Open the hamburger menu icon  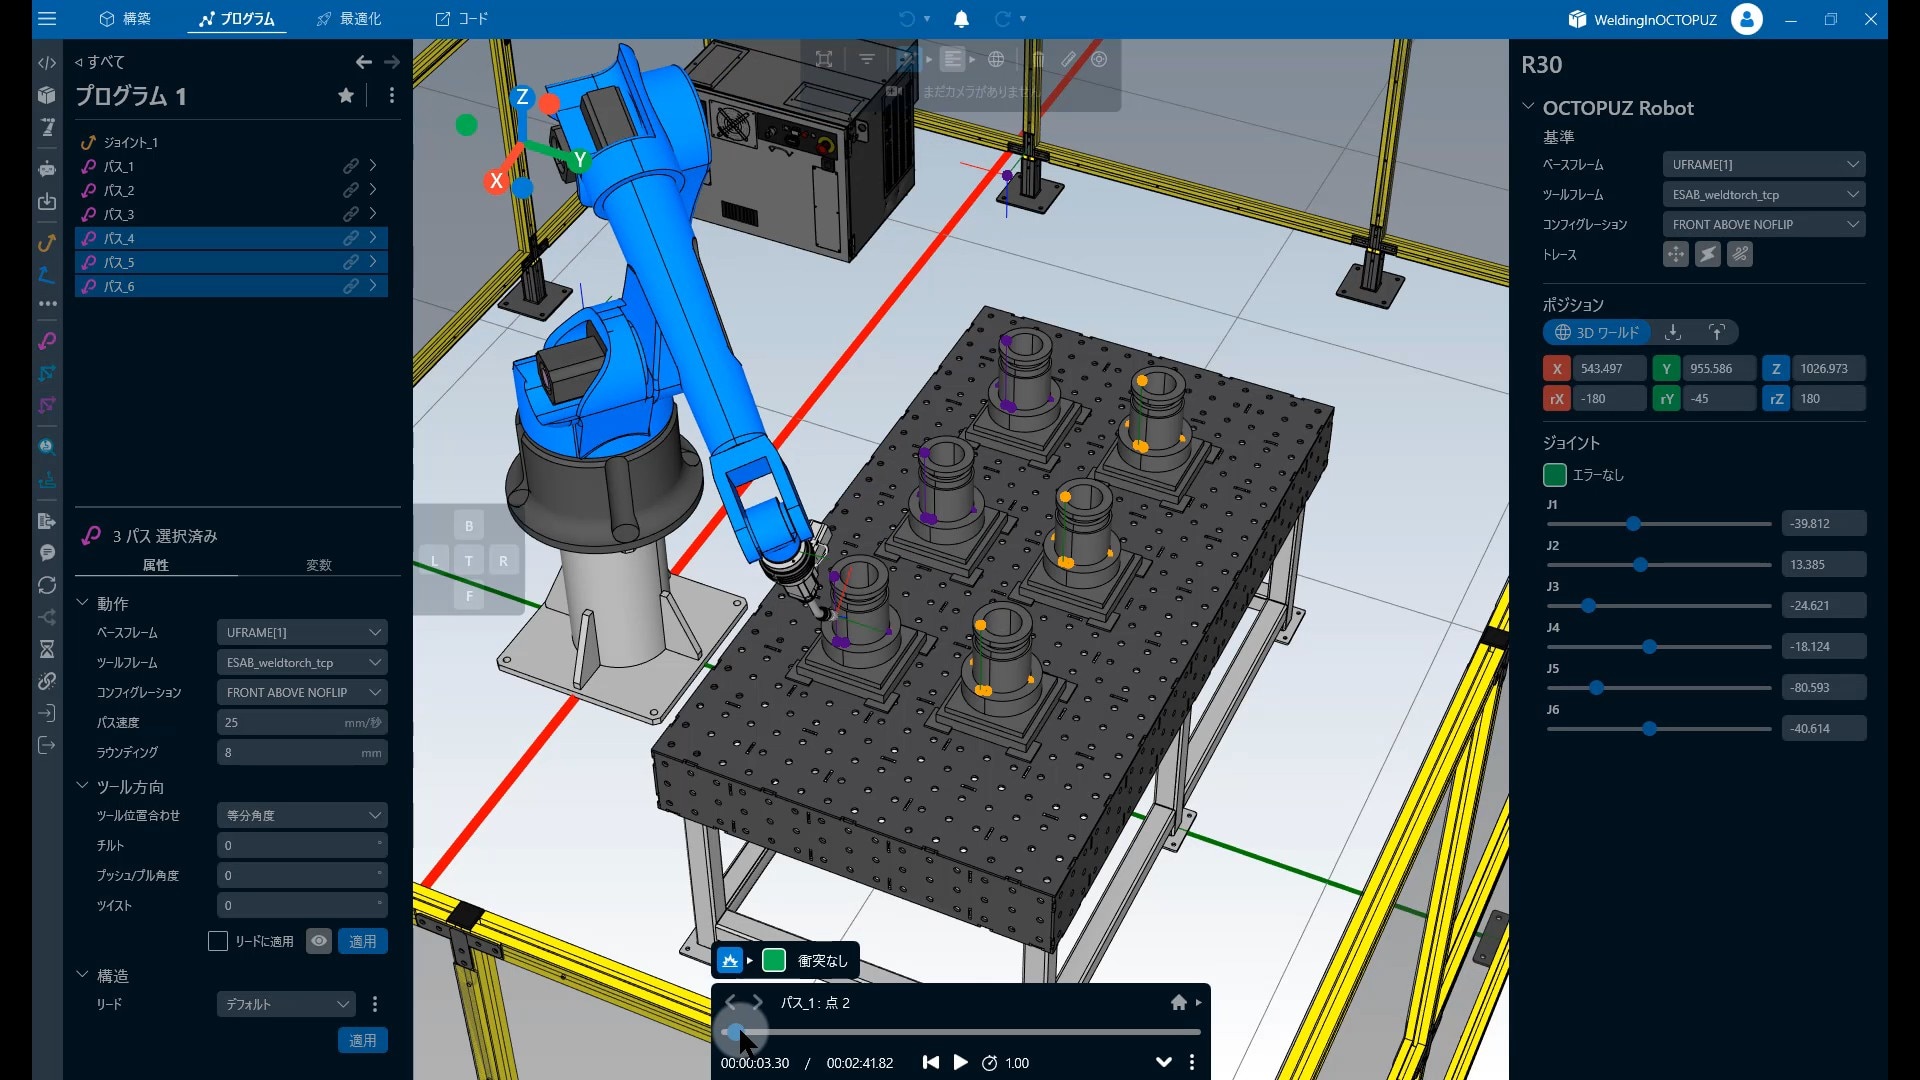[47, 19]
